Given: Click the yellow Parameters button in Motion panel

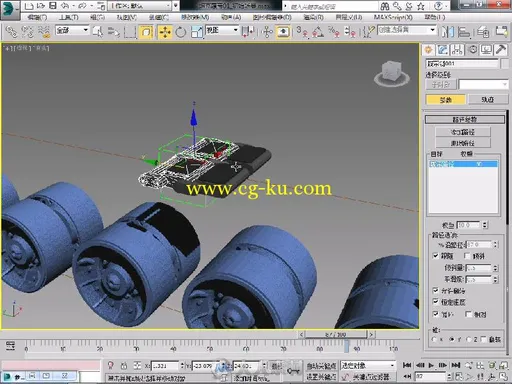Looking at the screenshot, I should [445, 100].
